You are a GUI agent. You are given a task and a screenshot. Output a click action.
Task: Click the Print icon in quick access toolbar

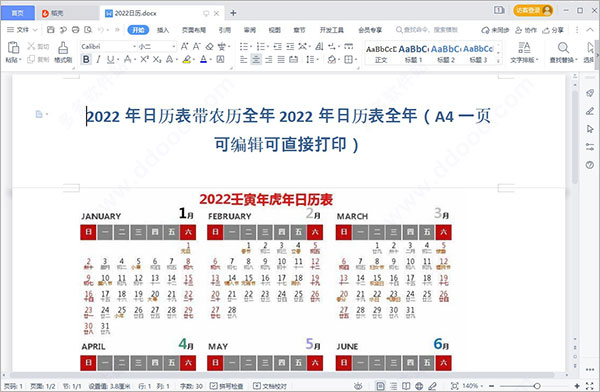pyautogui.click(x=76, y=29)
